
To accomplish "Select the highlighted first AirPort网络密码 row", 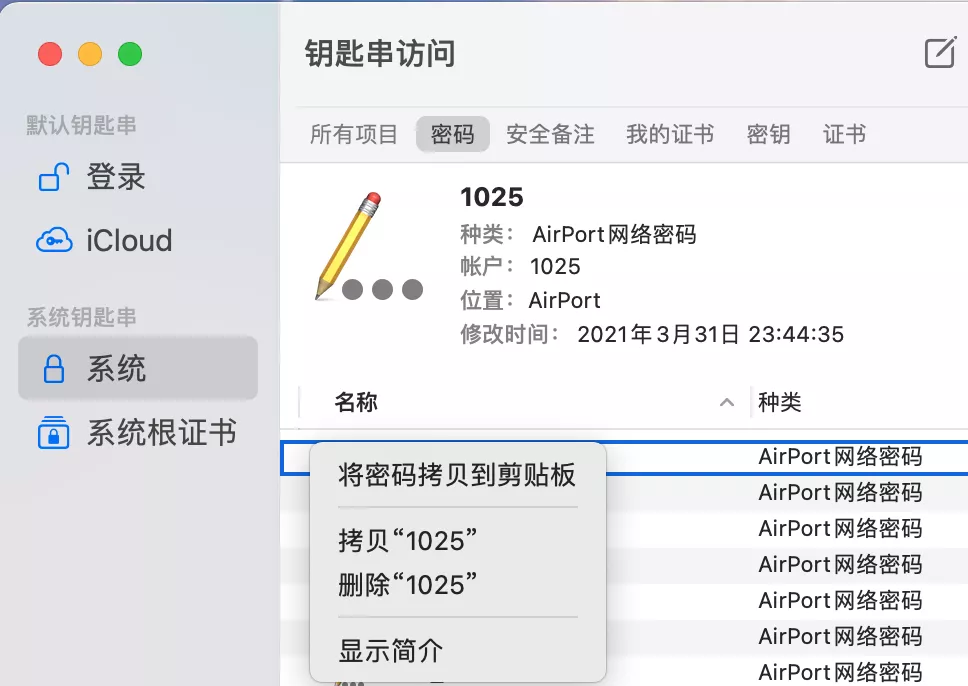I will pos(624,458).
